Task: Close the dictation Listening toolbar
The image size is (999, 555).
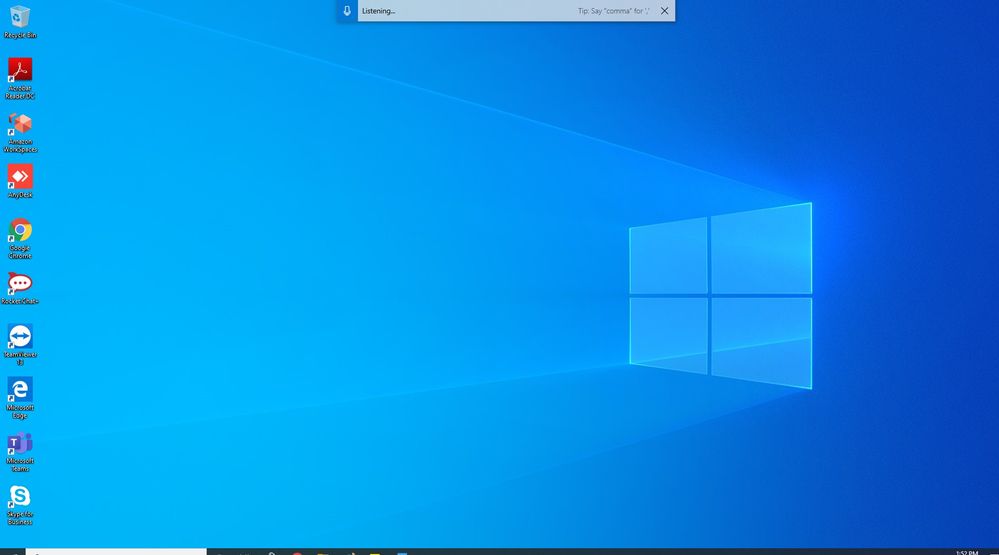Action: [x=665, y=11]
